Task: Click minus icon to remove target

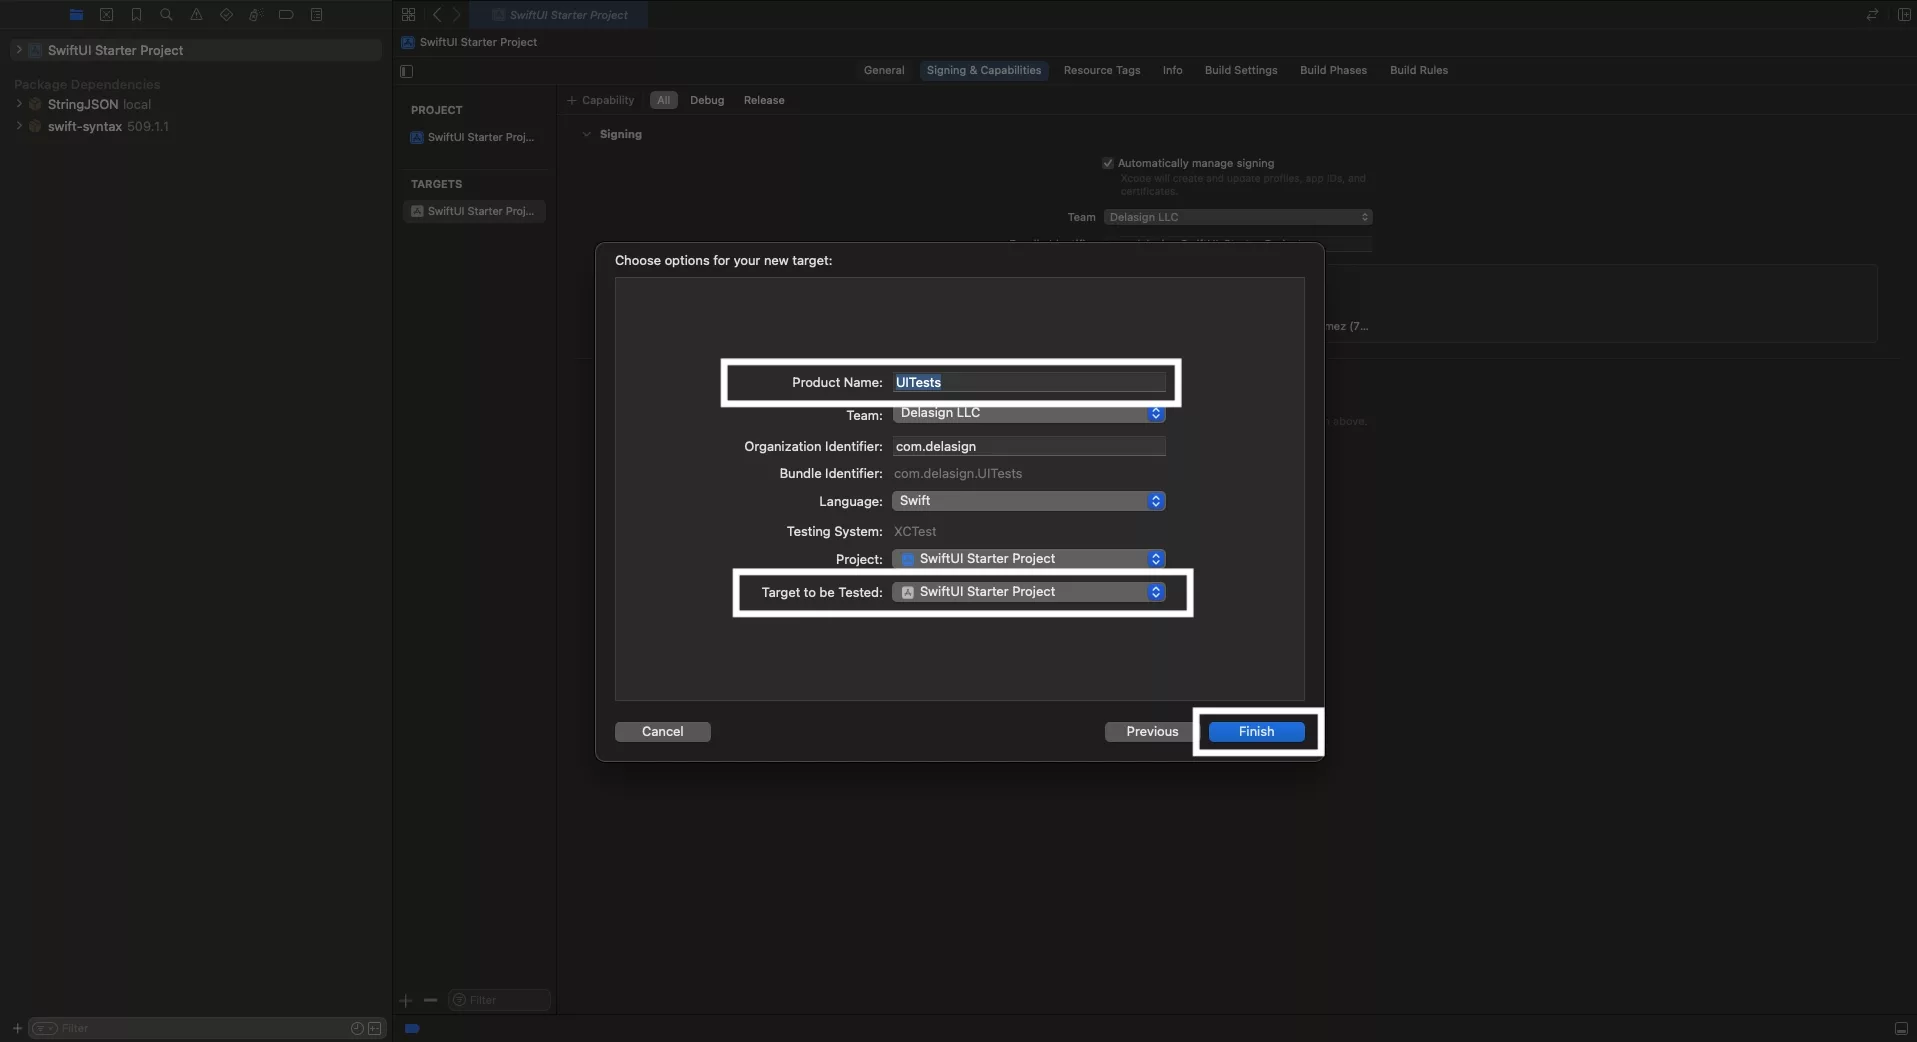Action: (x=430, y=1000)
